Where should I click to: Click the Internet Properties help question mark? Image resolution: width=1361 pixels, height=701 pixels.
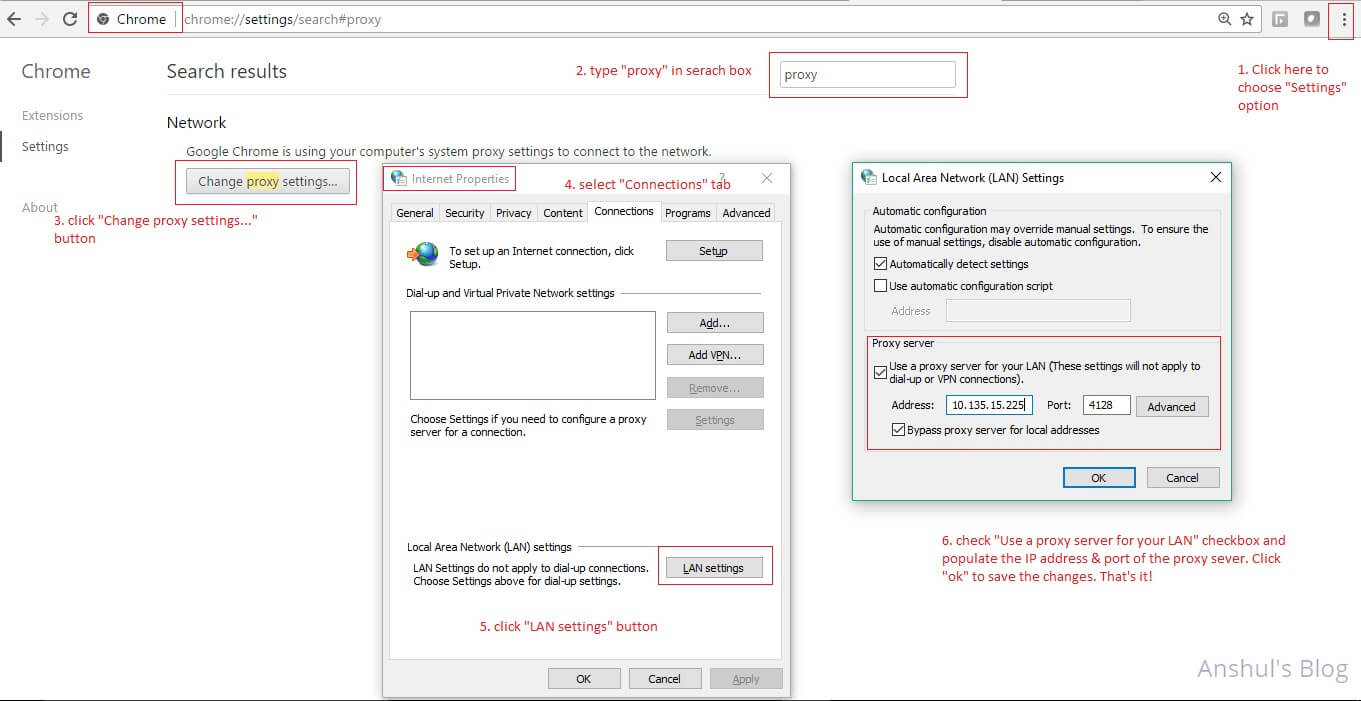pyautogui.click(x=722, y=176)
